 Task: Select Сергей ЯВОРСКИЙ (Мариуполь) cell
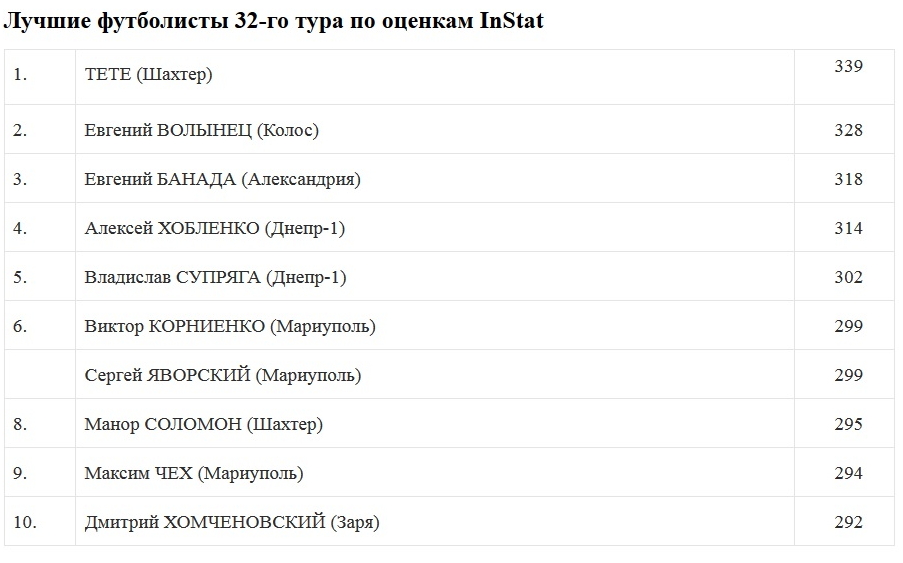coord(223,376)
